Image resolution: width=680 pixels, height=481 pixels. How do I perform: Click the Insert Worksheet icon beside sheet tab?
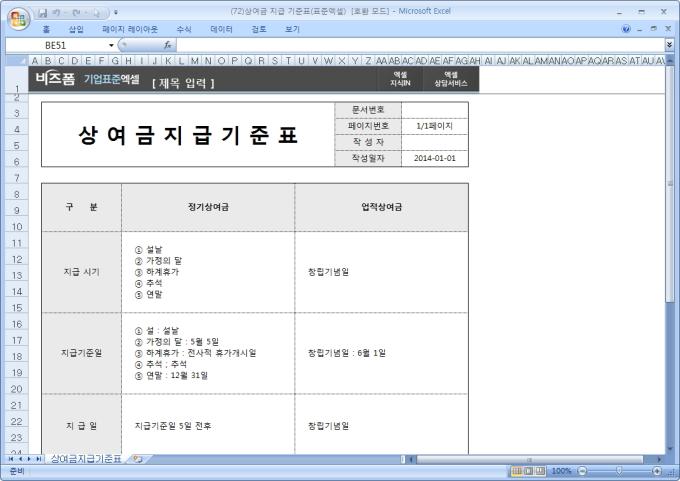pyautogui.click(x=137, y=459)
